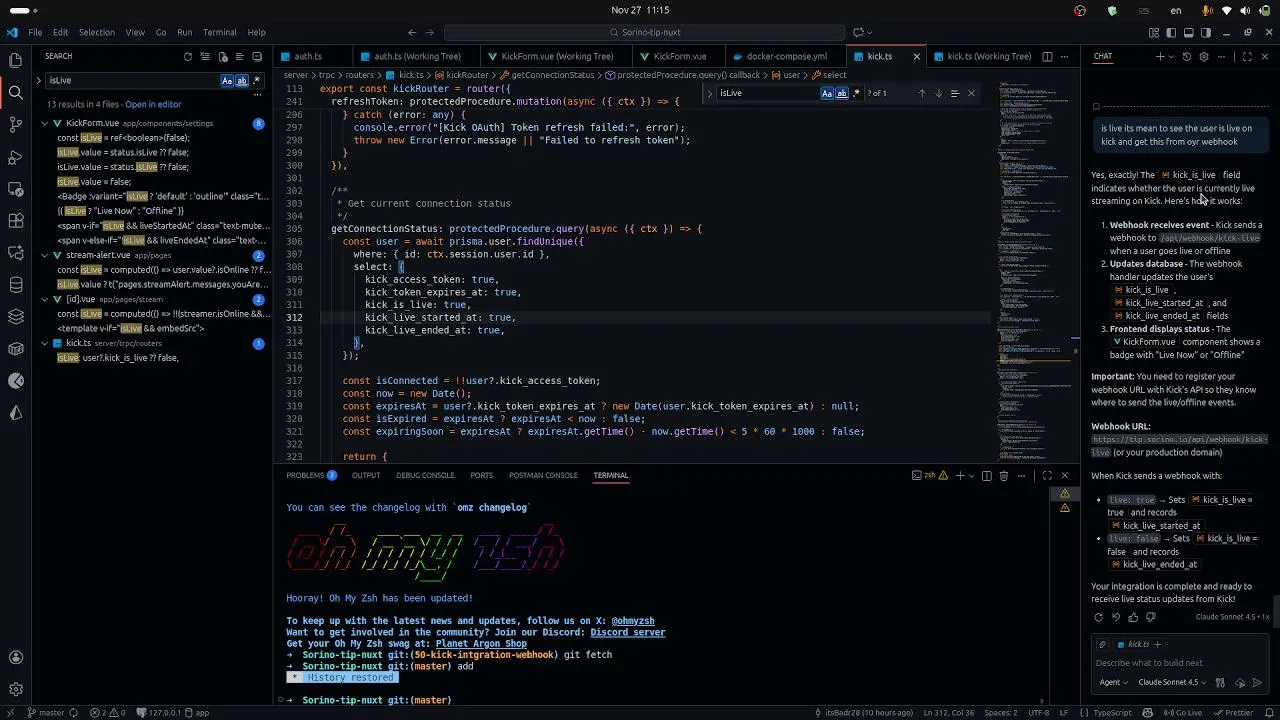Open Source Control view in activity bar
Viewport: 1280px width, 720px height.
point(15,125)
